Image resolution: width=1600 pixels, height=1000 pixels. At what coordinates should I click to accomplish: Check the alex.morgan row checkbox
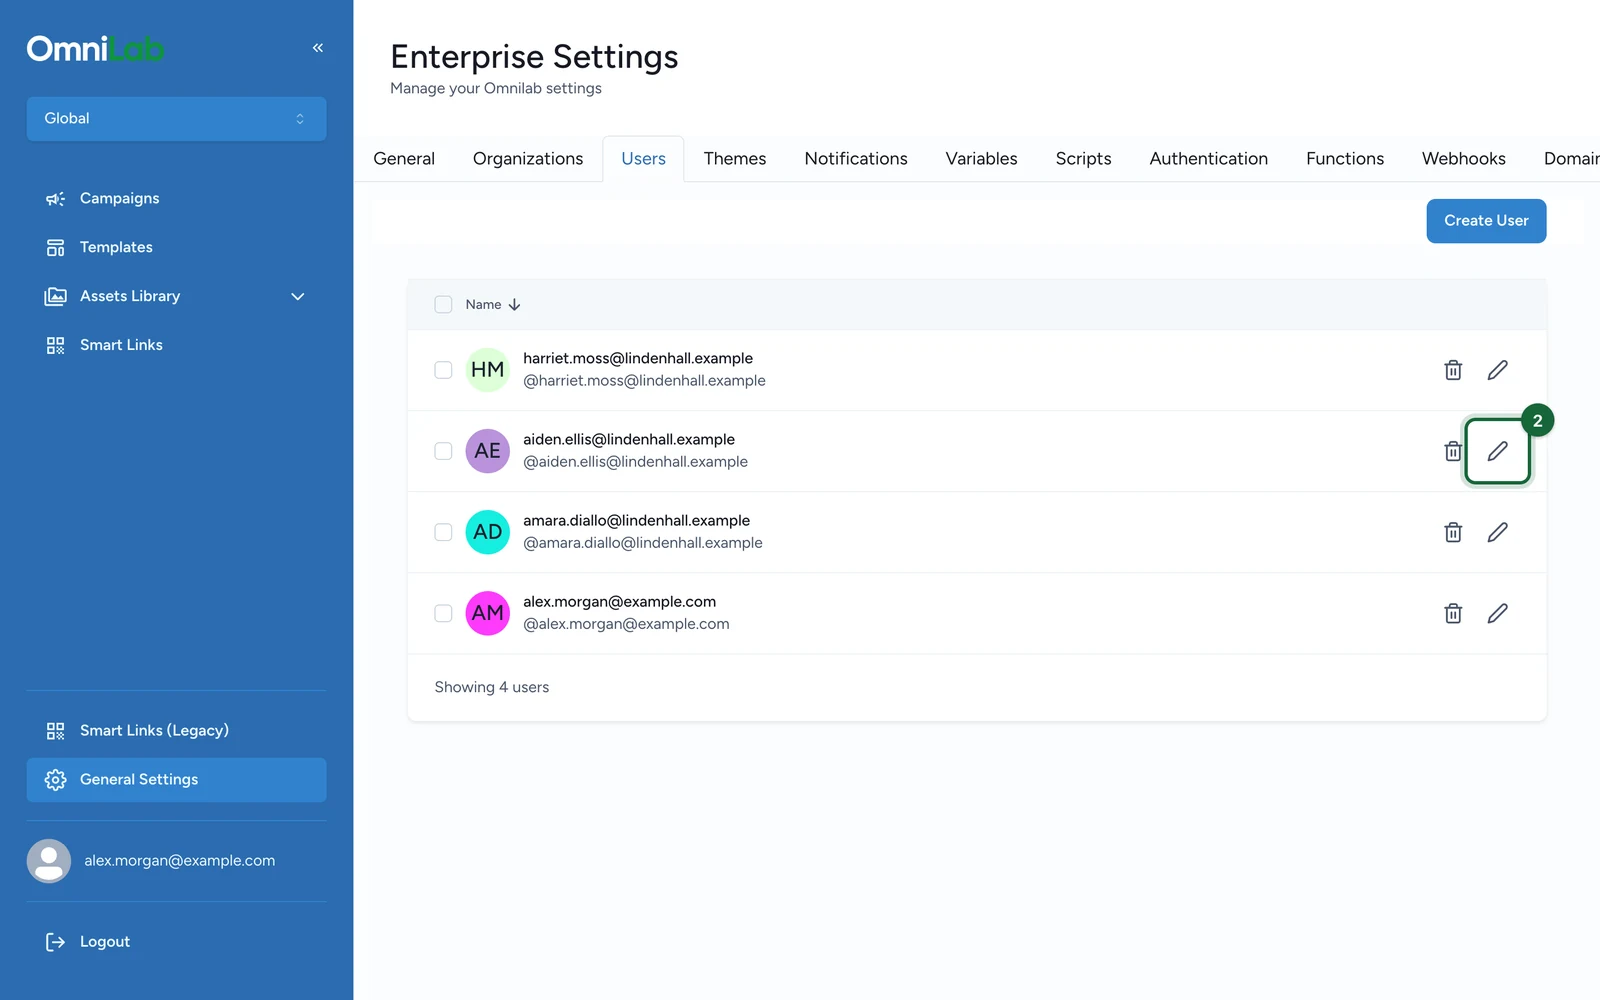443,613
